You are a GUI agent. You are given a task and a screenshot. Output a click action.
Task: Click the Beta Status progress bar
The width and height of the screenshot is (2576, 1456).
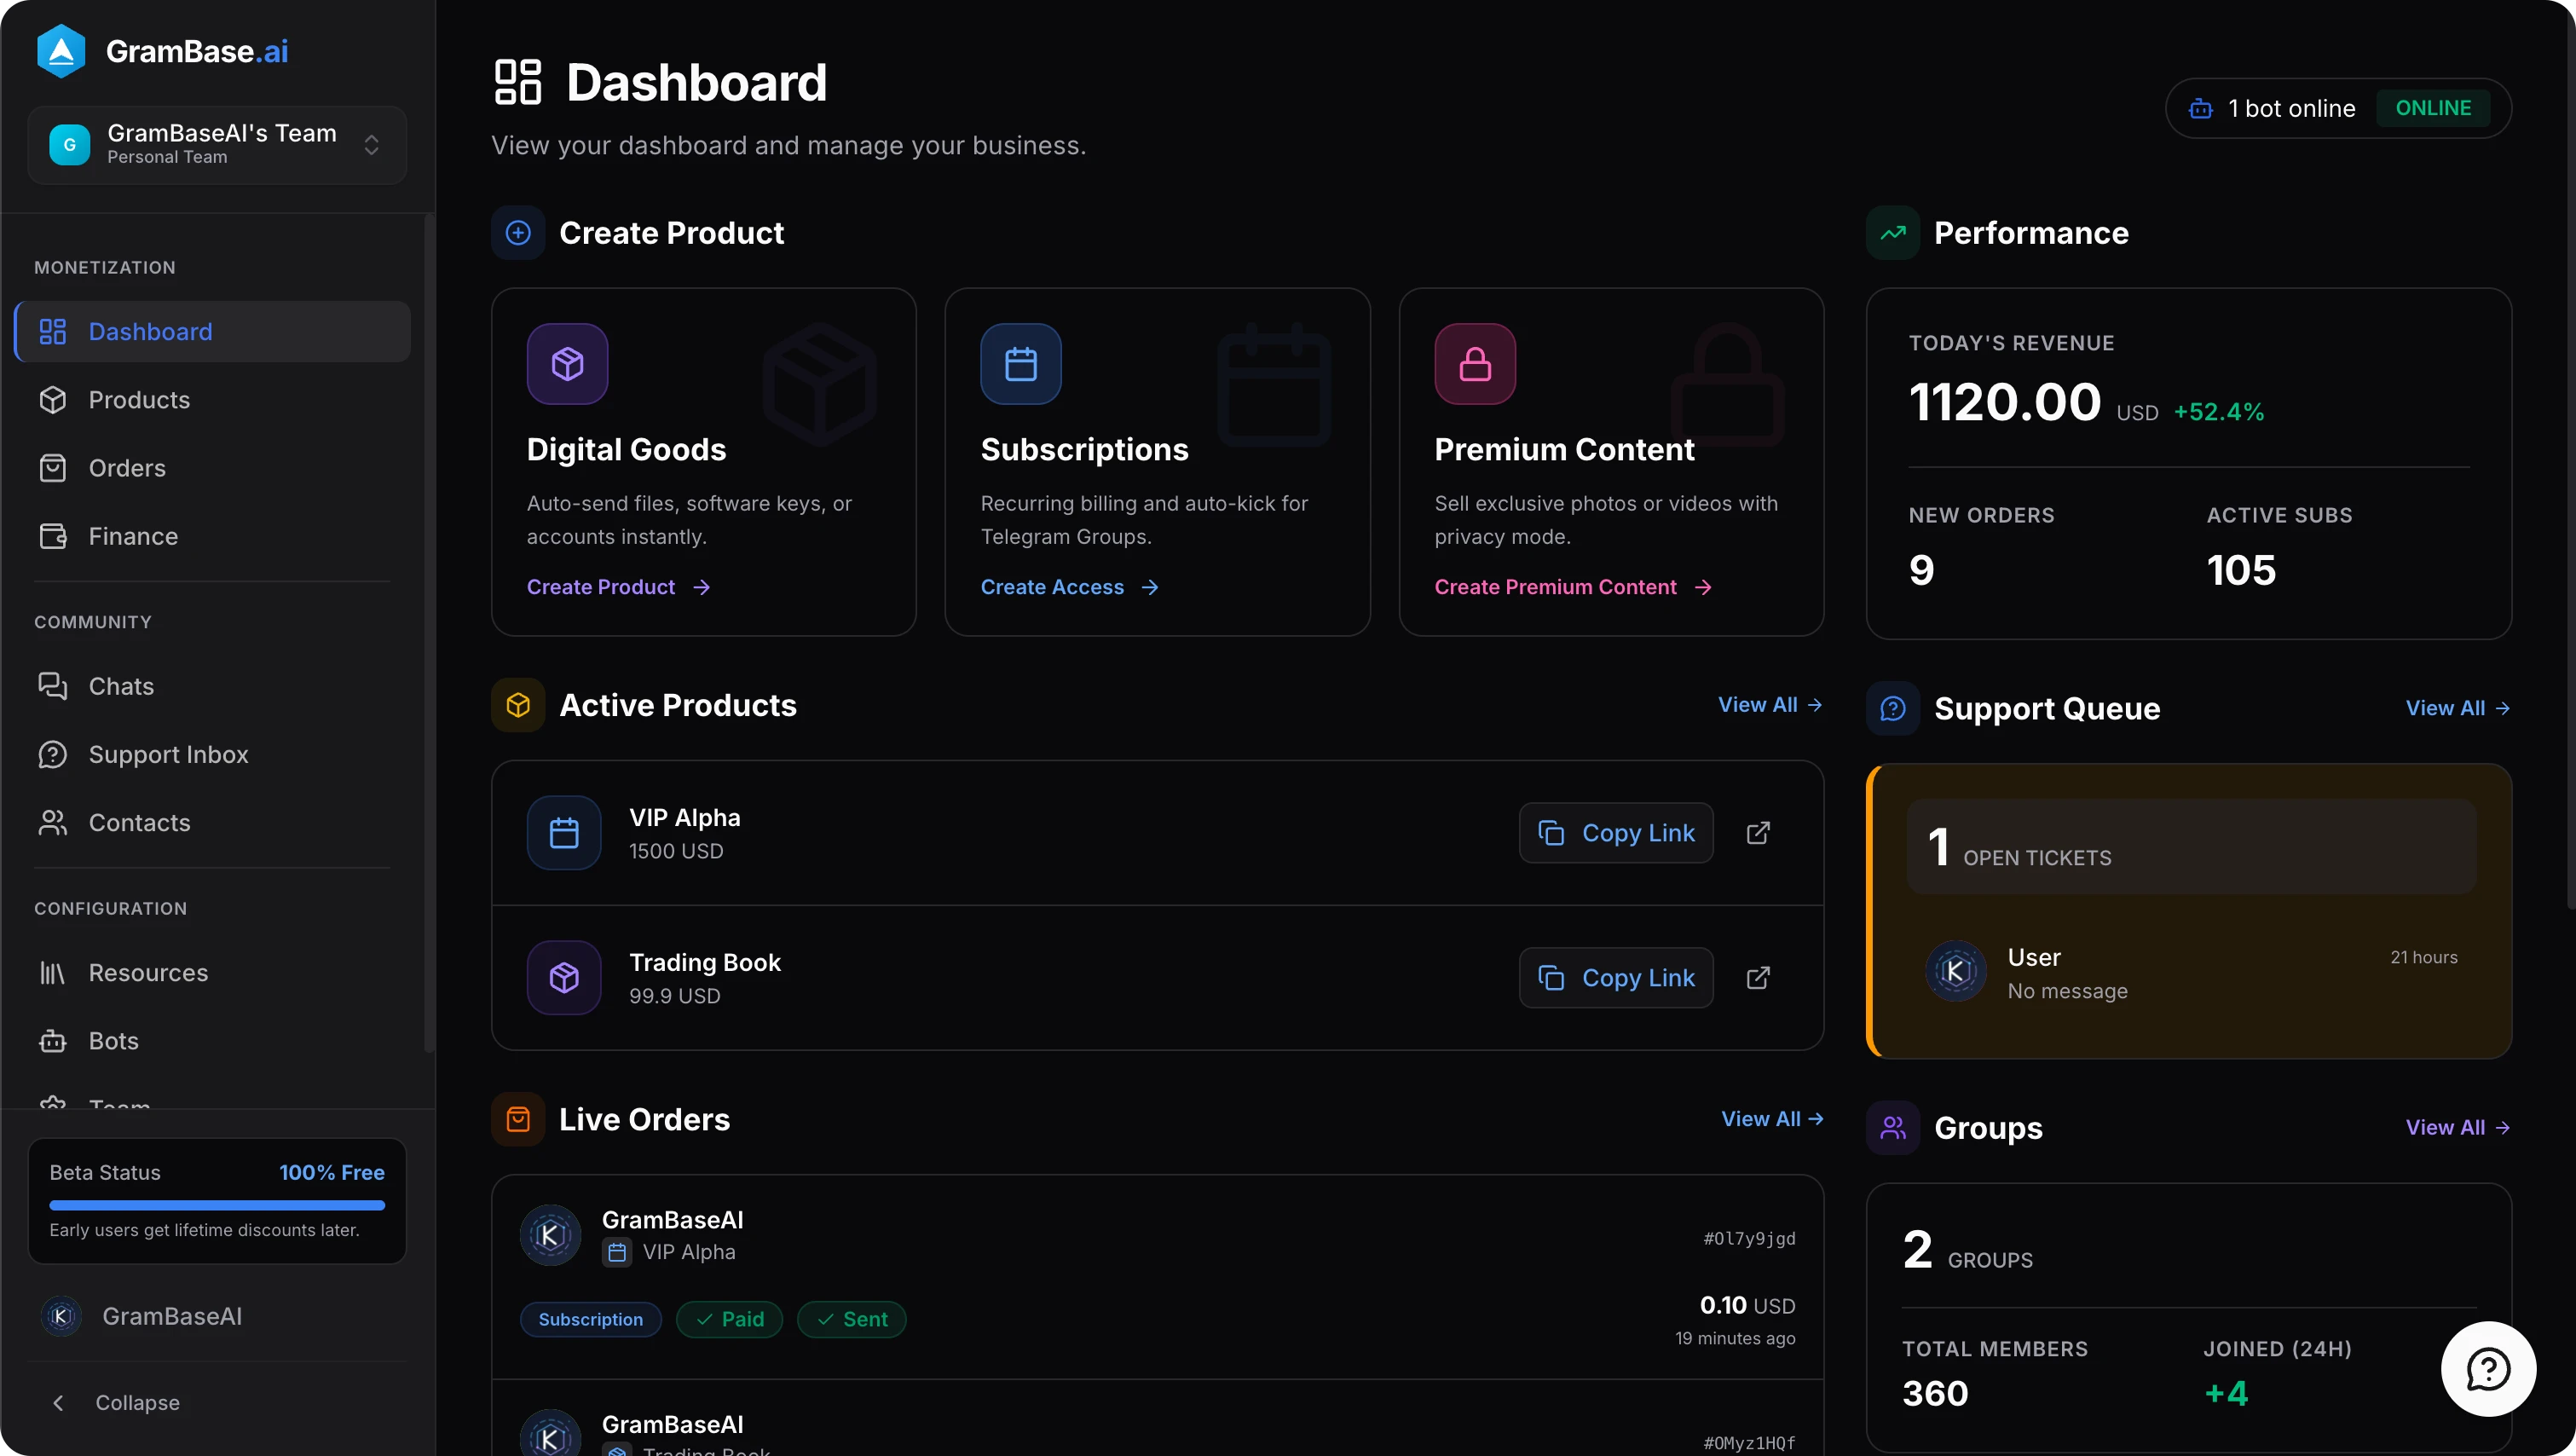pos(217,1205)
